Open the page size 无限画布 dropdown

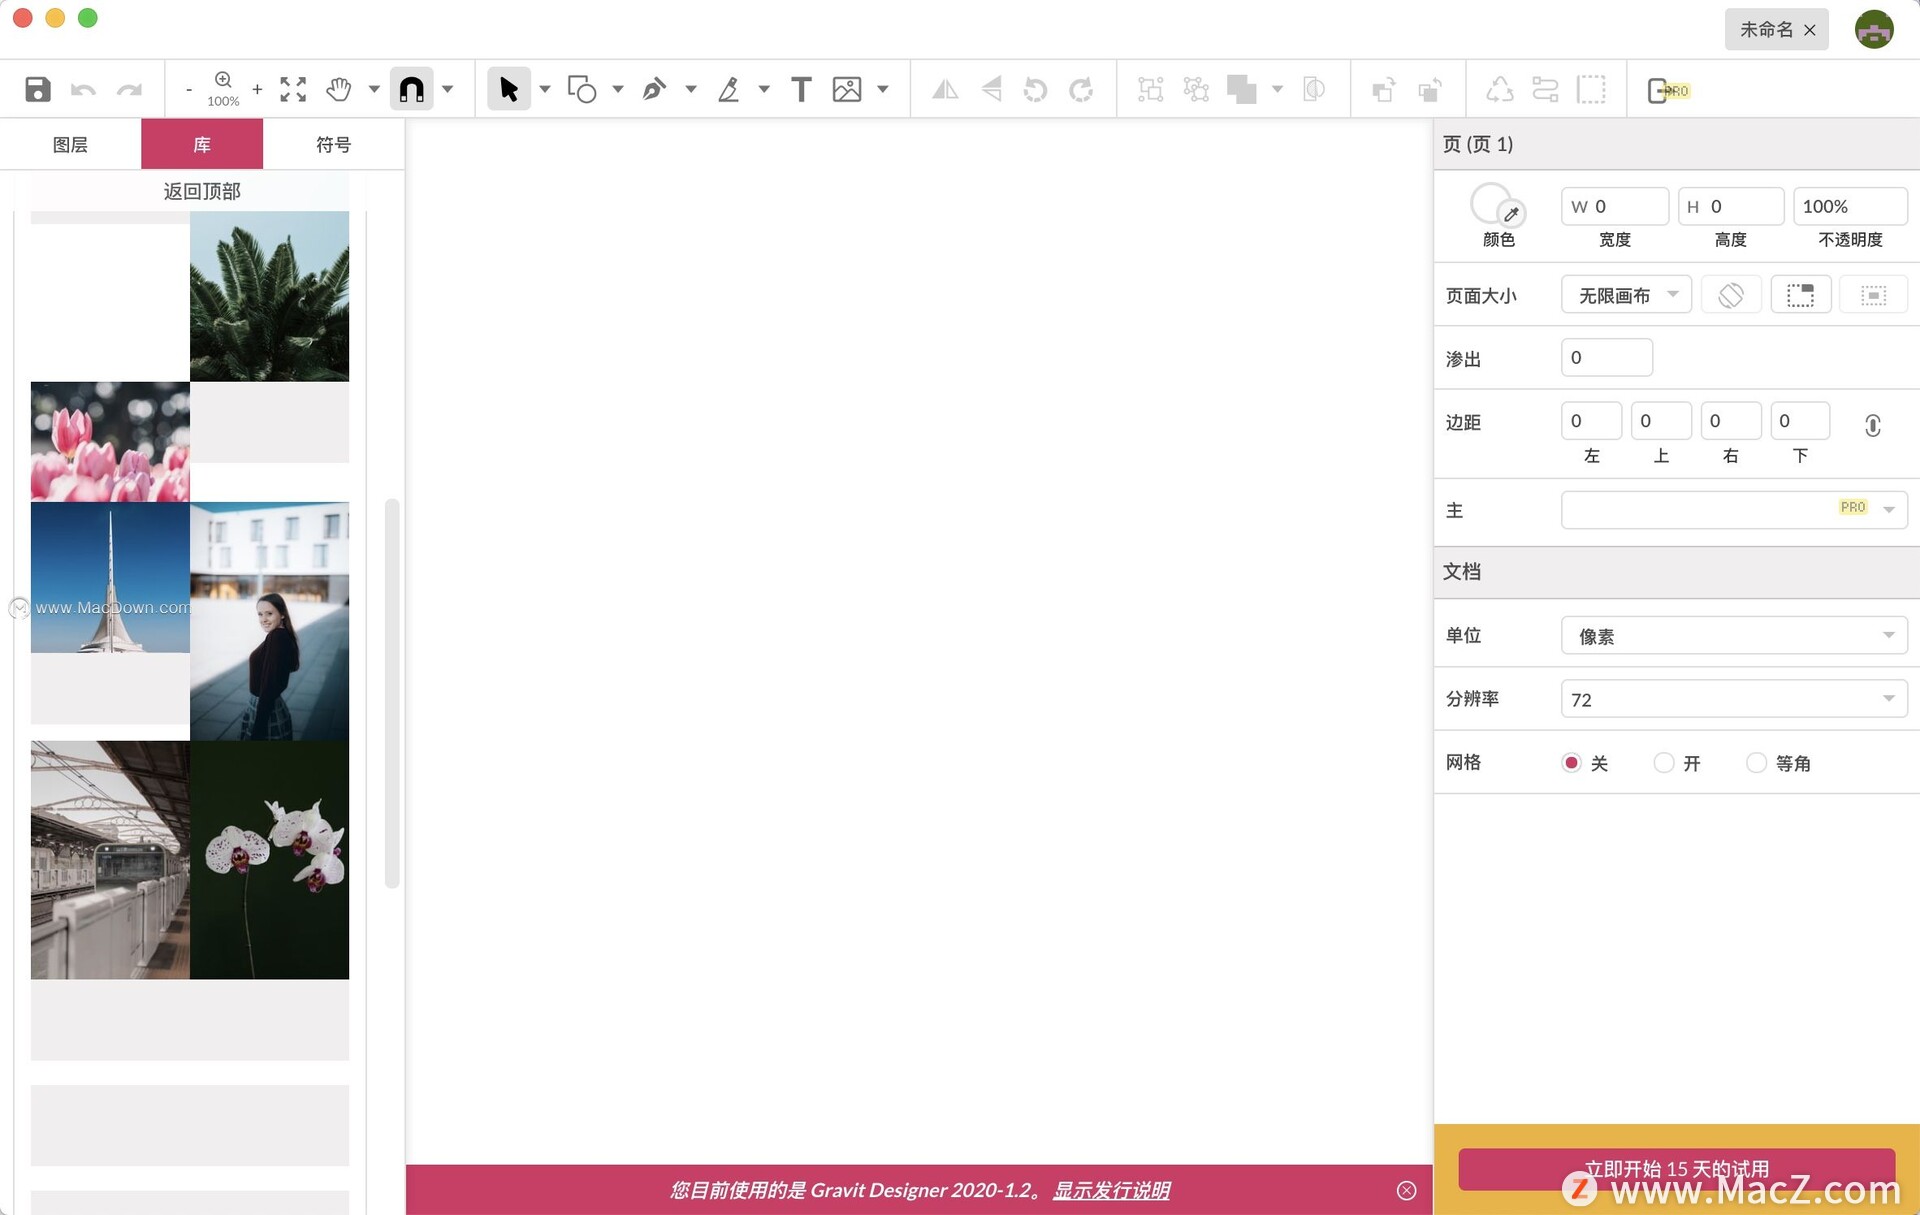click(x=1626, y=295)
